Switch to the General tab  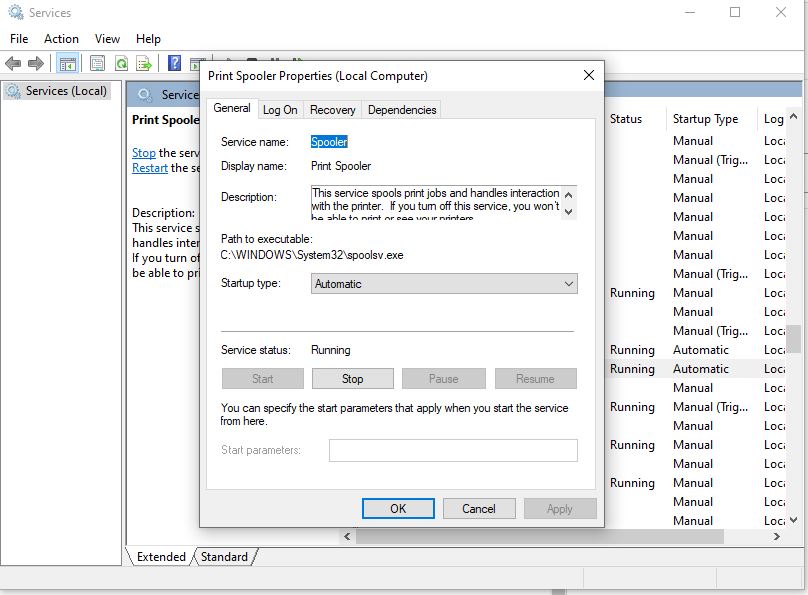click(232, 108)
